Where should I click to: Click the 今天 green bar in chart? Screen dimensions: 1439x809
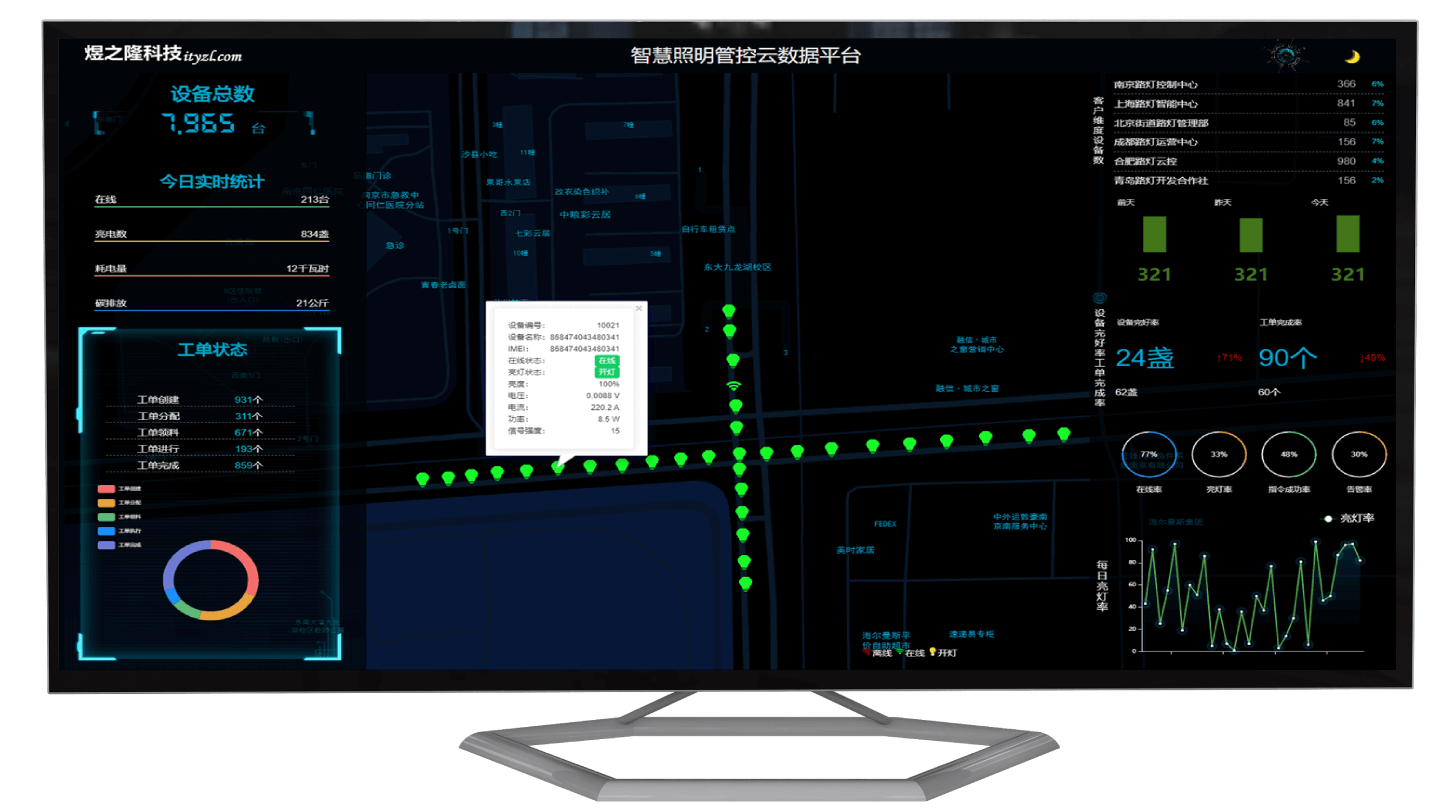[1348, 234]
